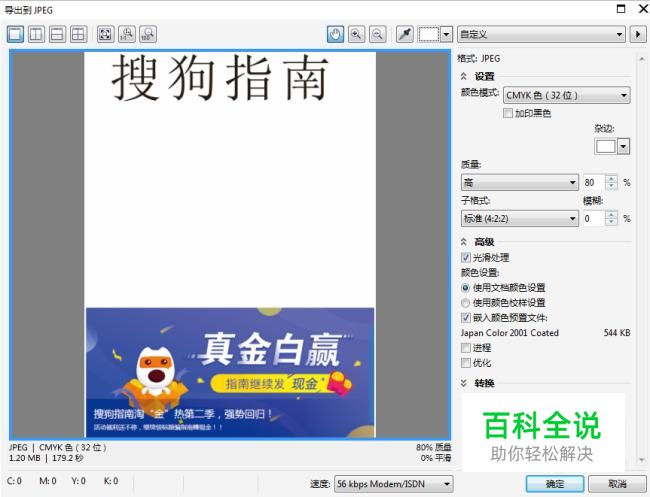Click the 模糊 percentage stepper arrows

click(x=611, y=218)
